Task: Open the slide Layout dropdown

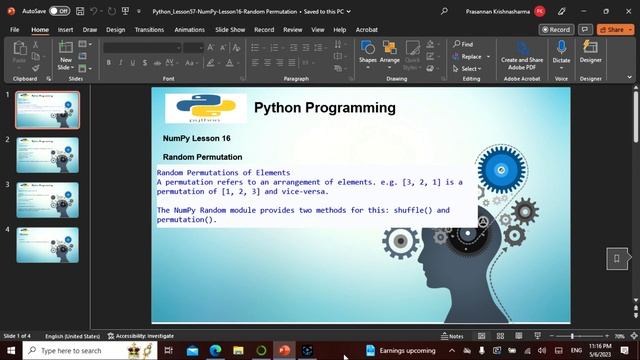Action: click(84, 44)
